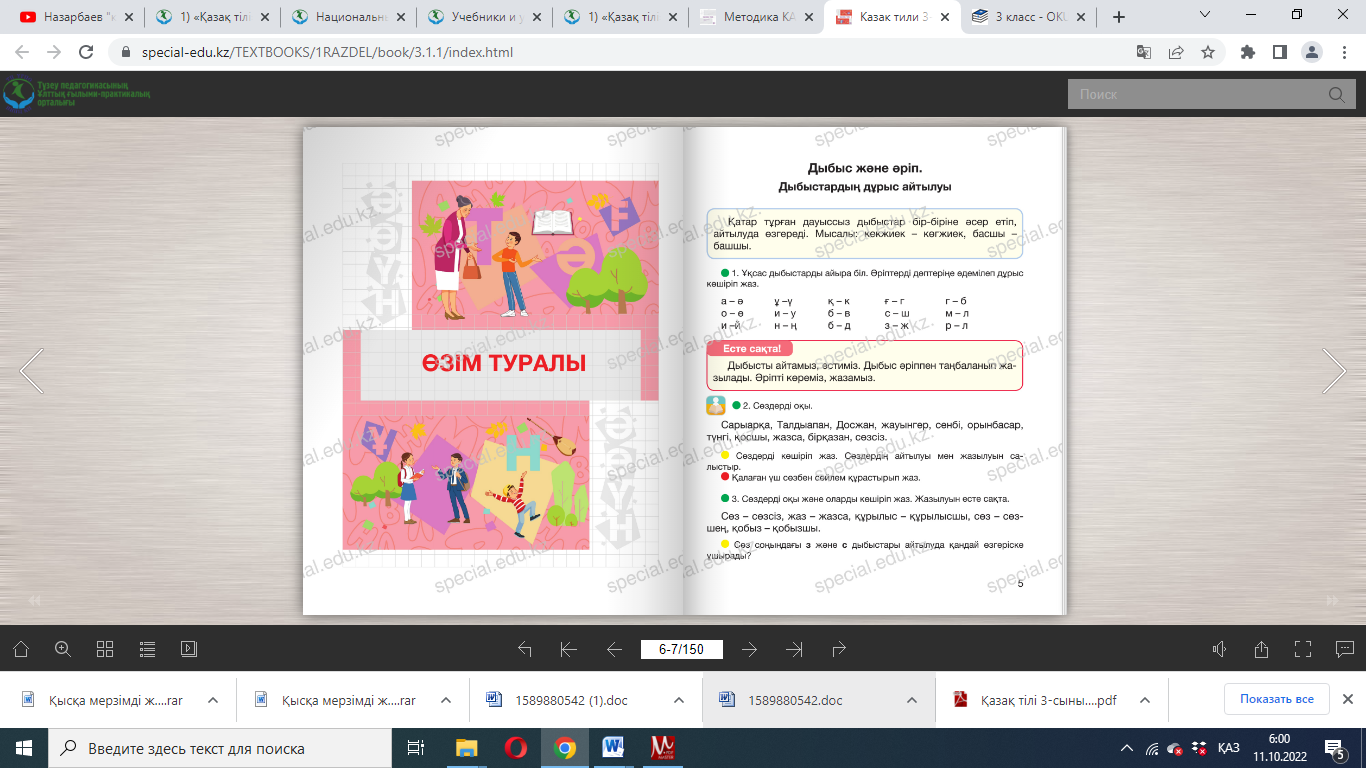
Task: Mute the page flip sound
Action: coord(1219,649)
